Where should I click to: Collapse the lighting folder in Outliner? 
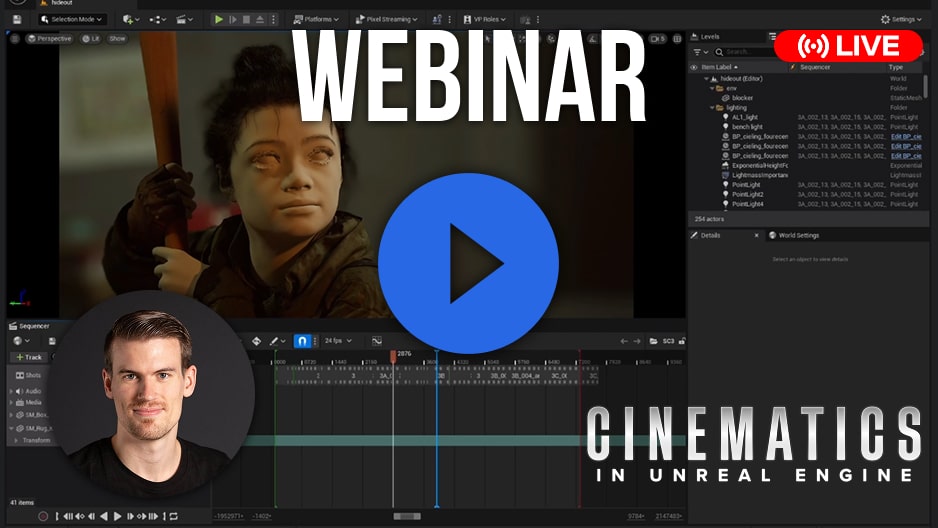[712, 108]
